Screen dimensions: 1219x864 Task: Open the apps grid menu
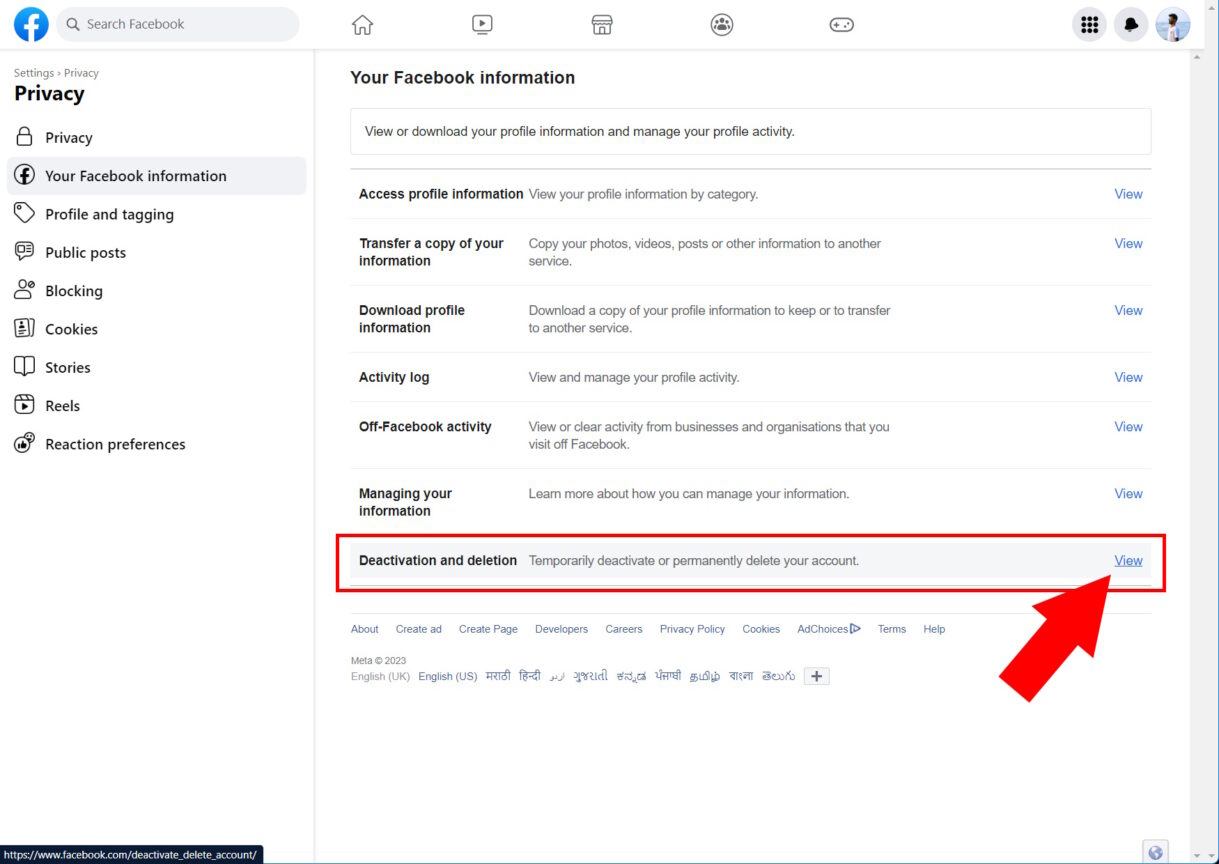tap(1089, 24)
